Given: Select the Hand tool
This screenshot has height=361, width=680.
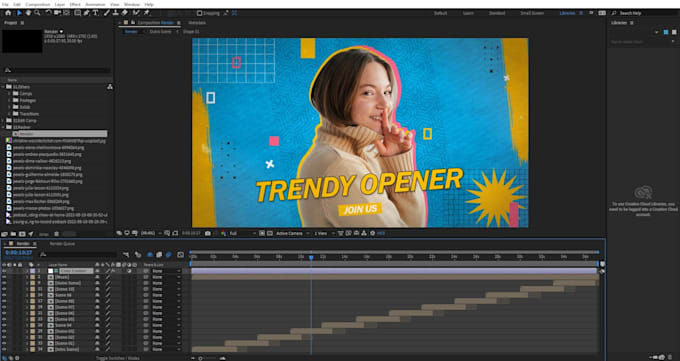Looking at the screenshot, I should click(x=28, y=13).
